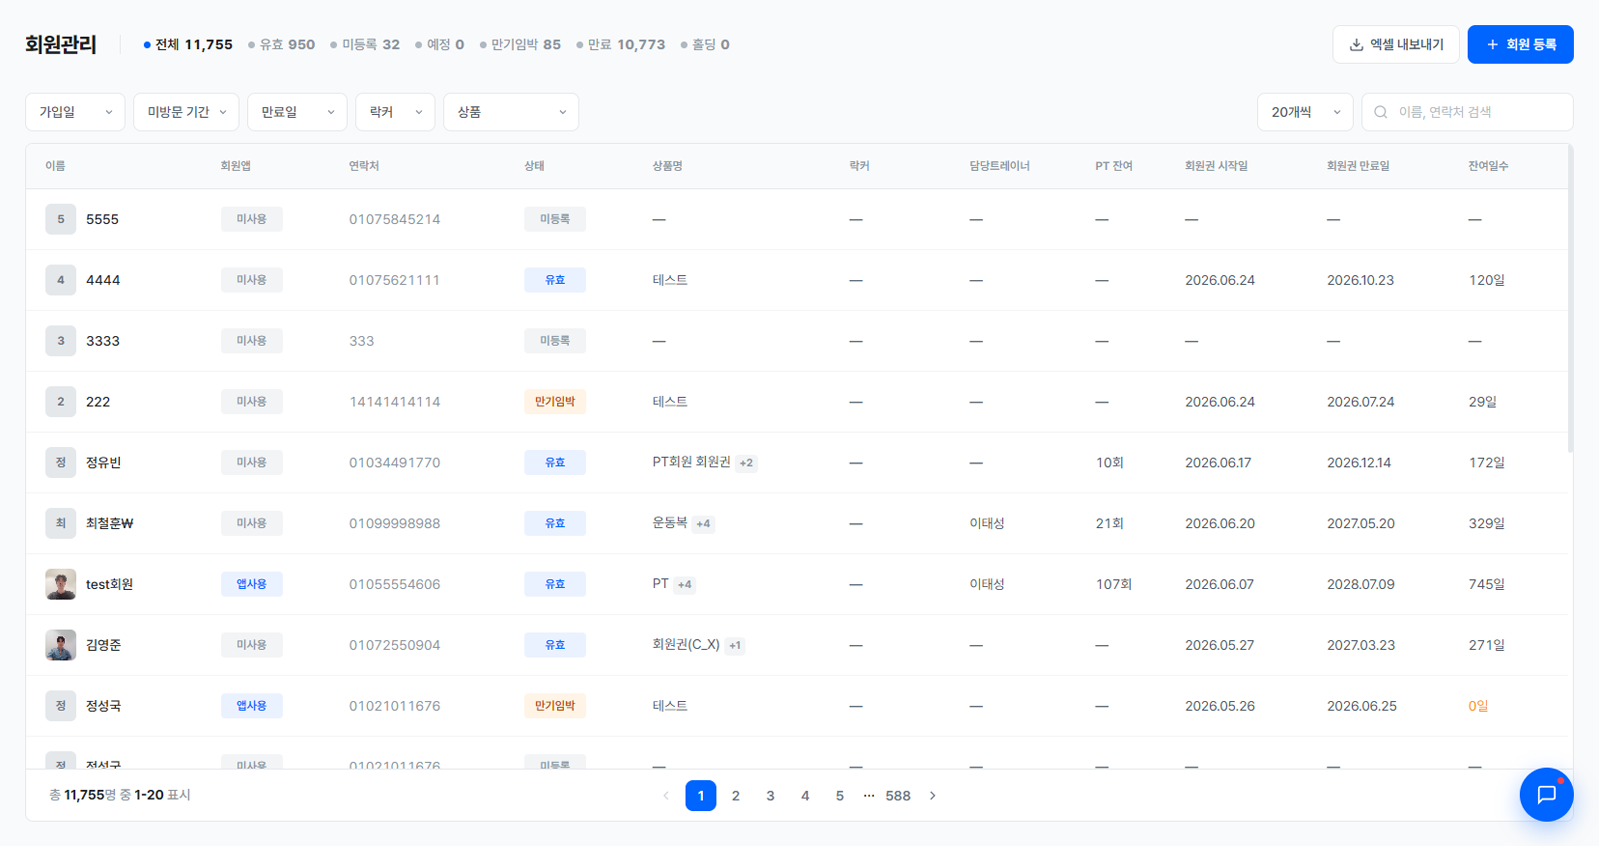Viewport: 1599px width, 846px height.
Task: Select current page 1 button
Action: coord(701,796)
